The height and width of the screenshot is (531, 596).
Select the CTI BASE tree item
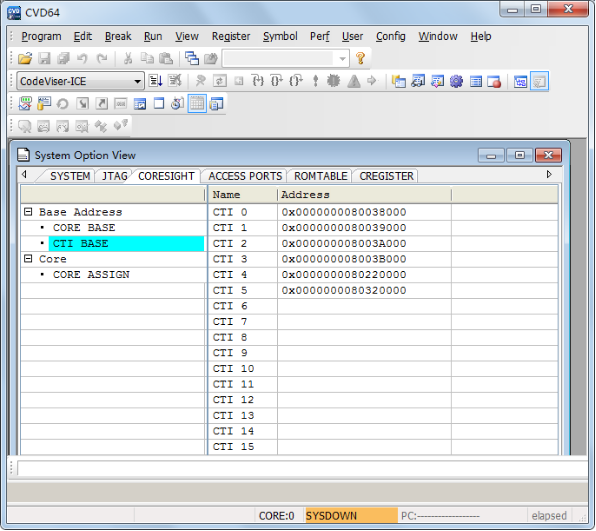tap(126, 243)
